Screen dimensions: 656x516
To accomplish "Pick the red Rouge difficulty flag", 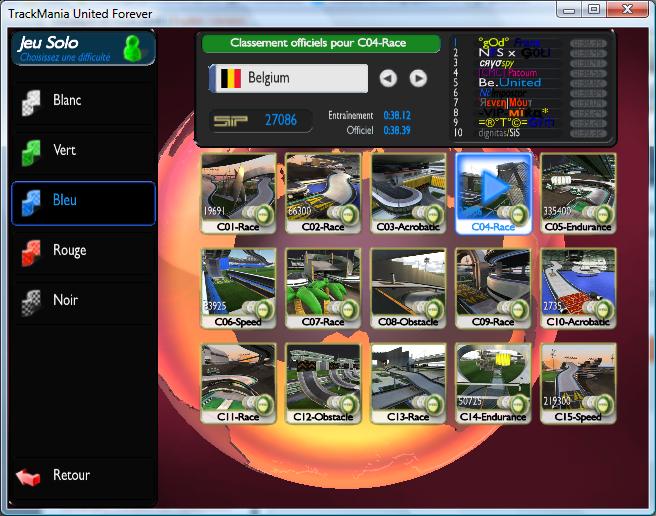I will click(x=32, y=251).
